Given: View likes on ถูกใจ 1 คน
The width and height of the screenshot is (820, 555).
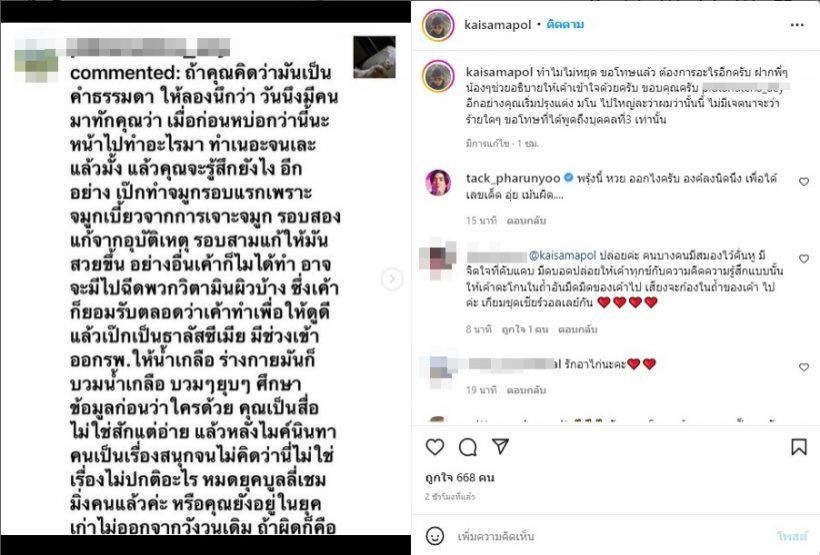Looking at the screenshot, I should tap(525, 330).
